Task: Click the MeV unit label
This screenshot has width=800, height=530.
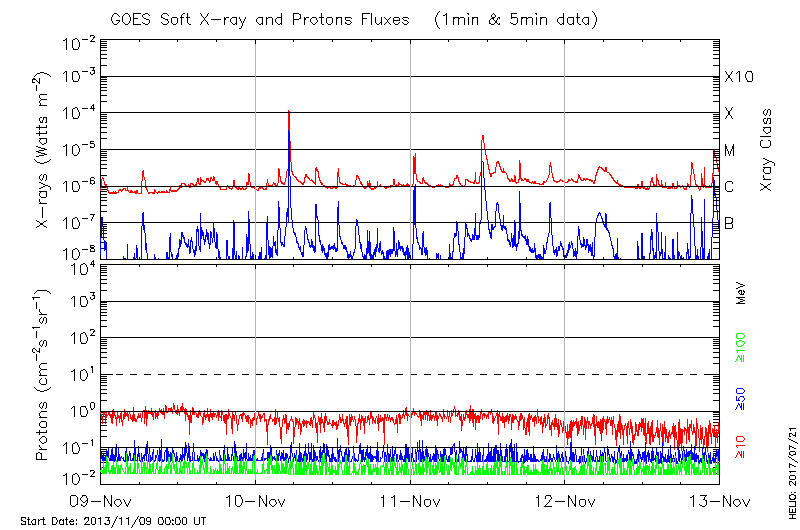Action: 741,294
